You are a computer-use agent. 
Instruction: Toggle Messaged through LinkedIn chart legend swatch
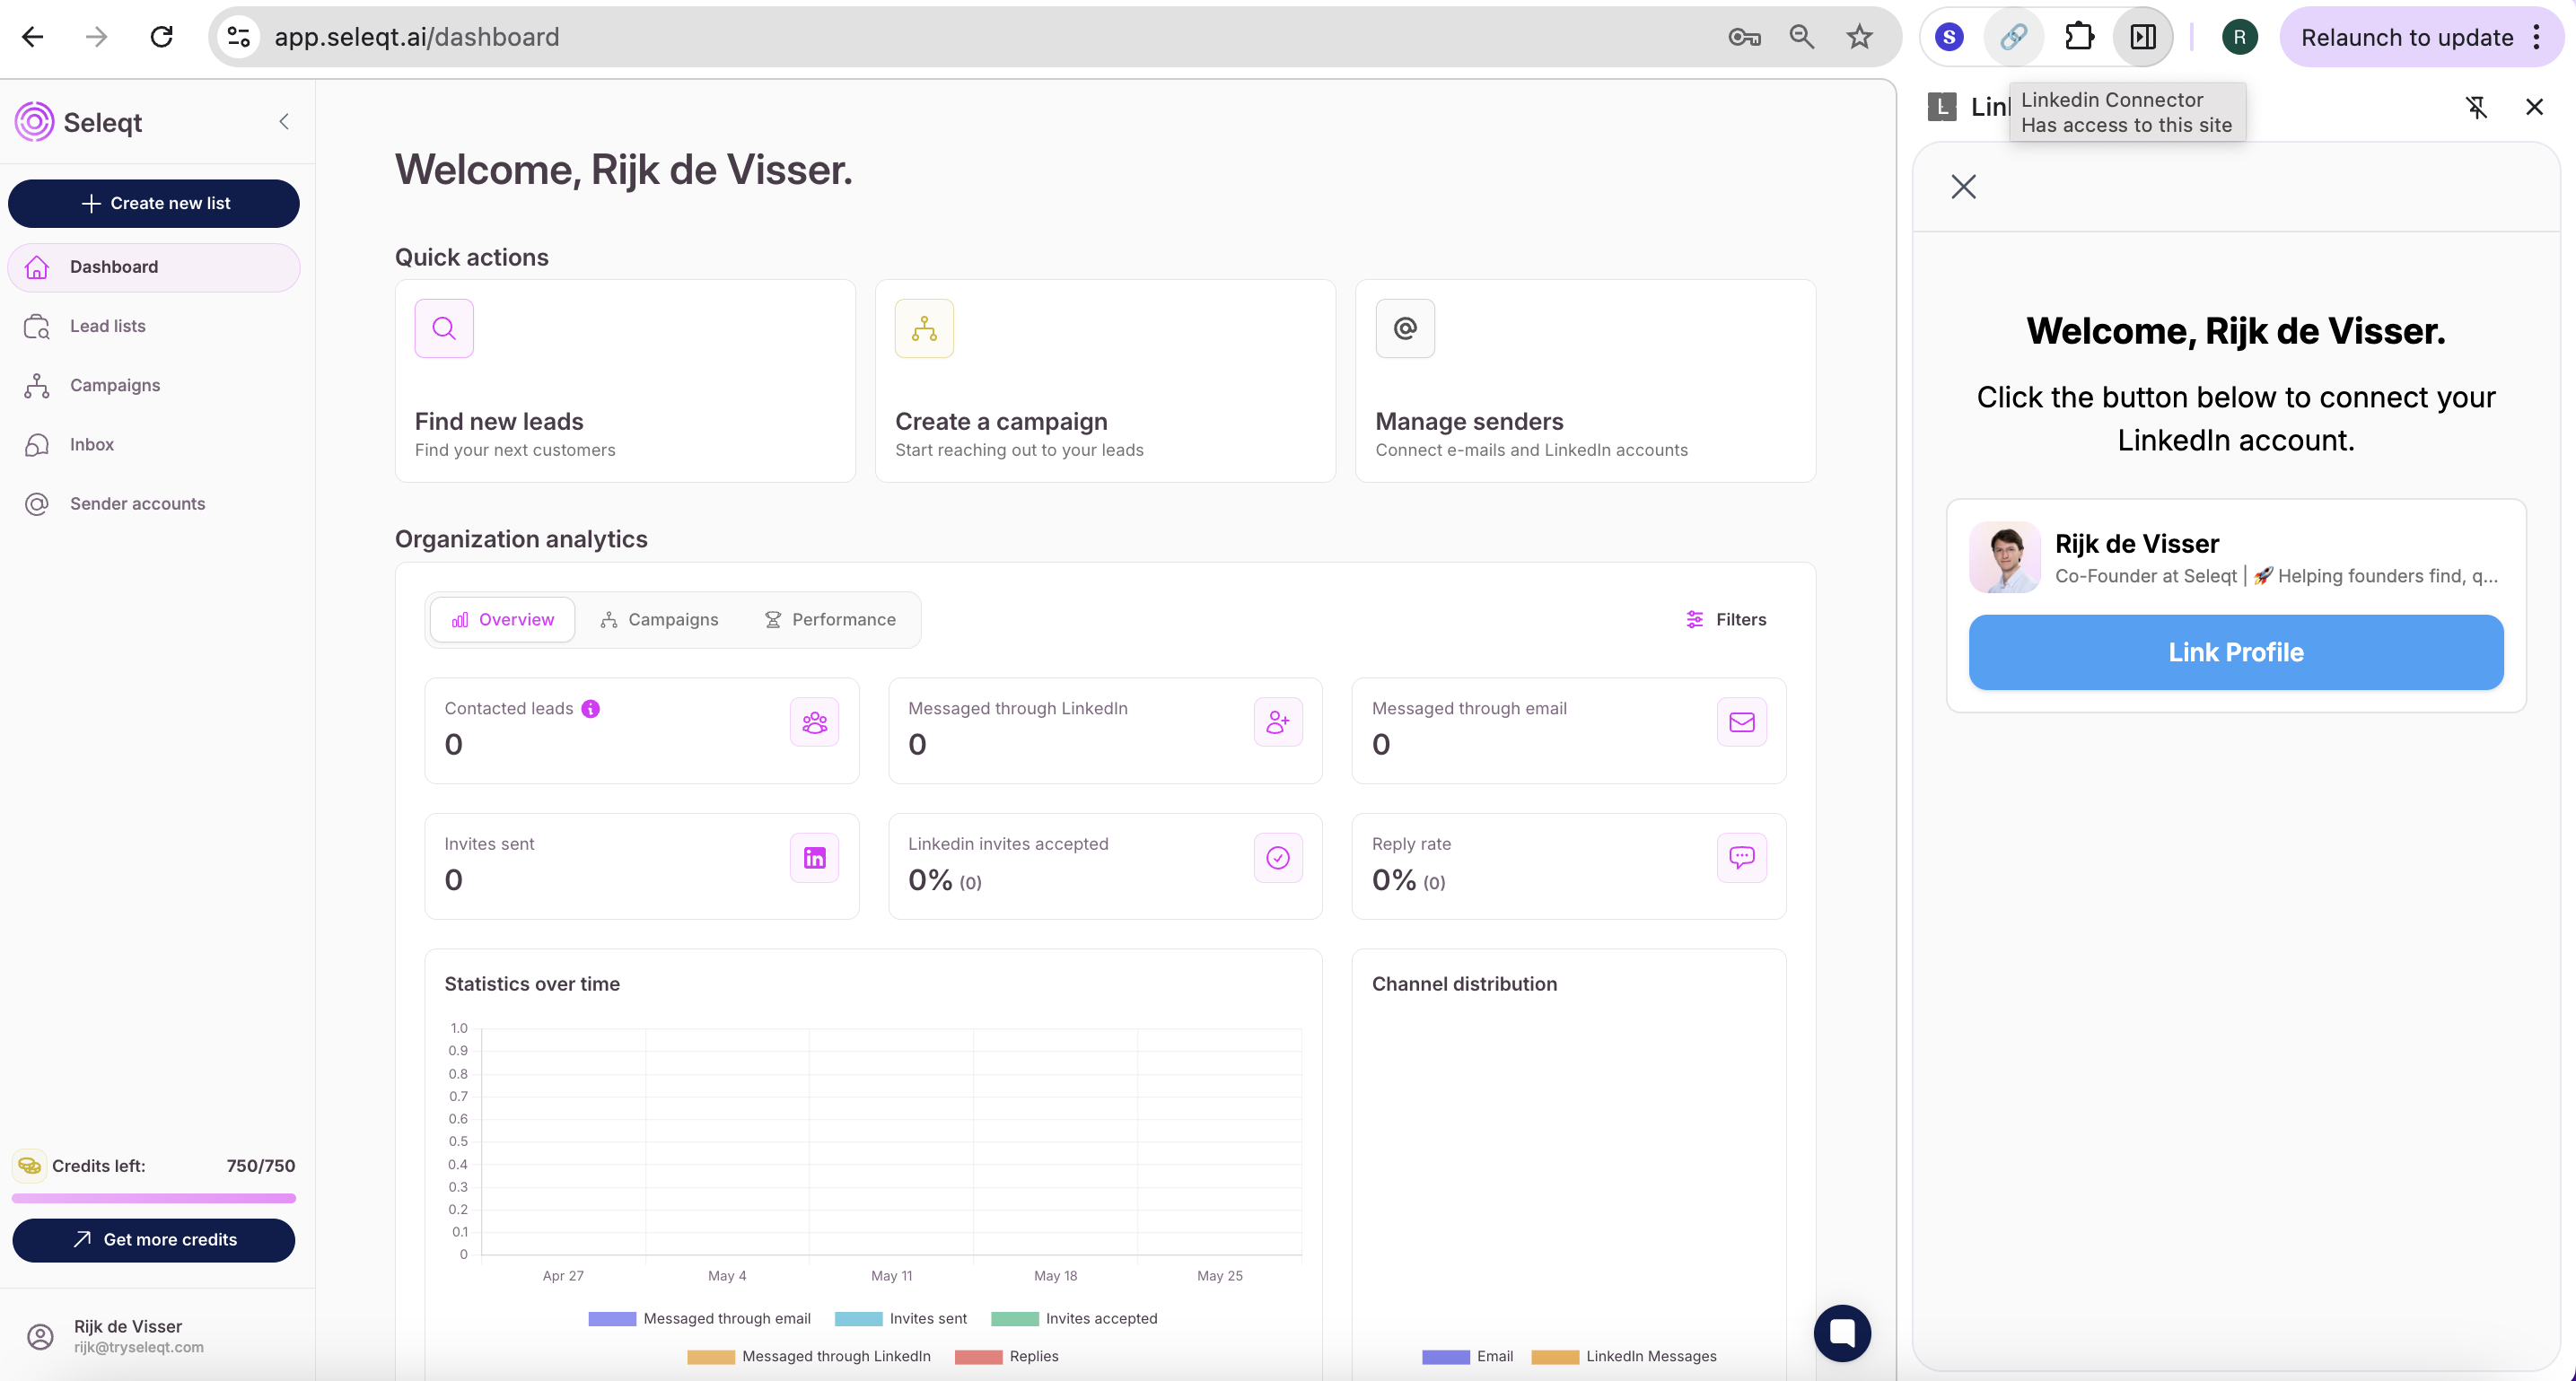click(x=710, y=1356)
